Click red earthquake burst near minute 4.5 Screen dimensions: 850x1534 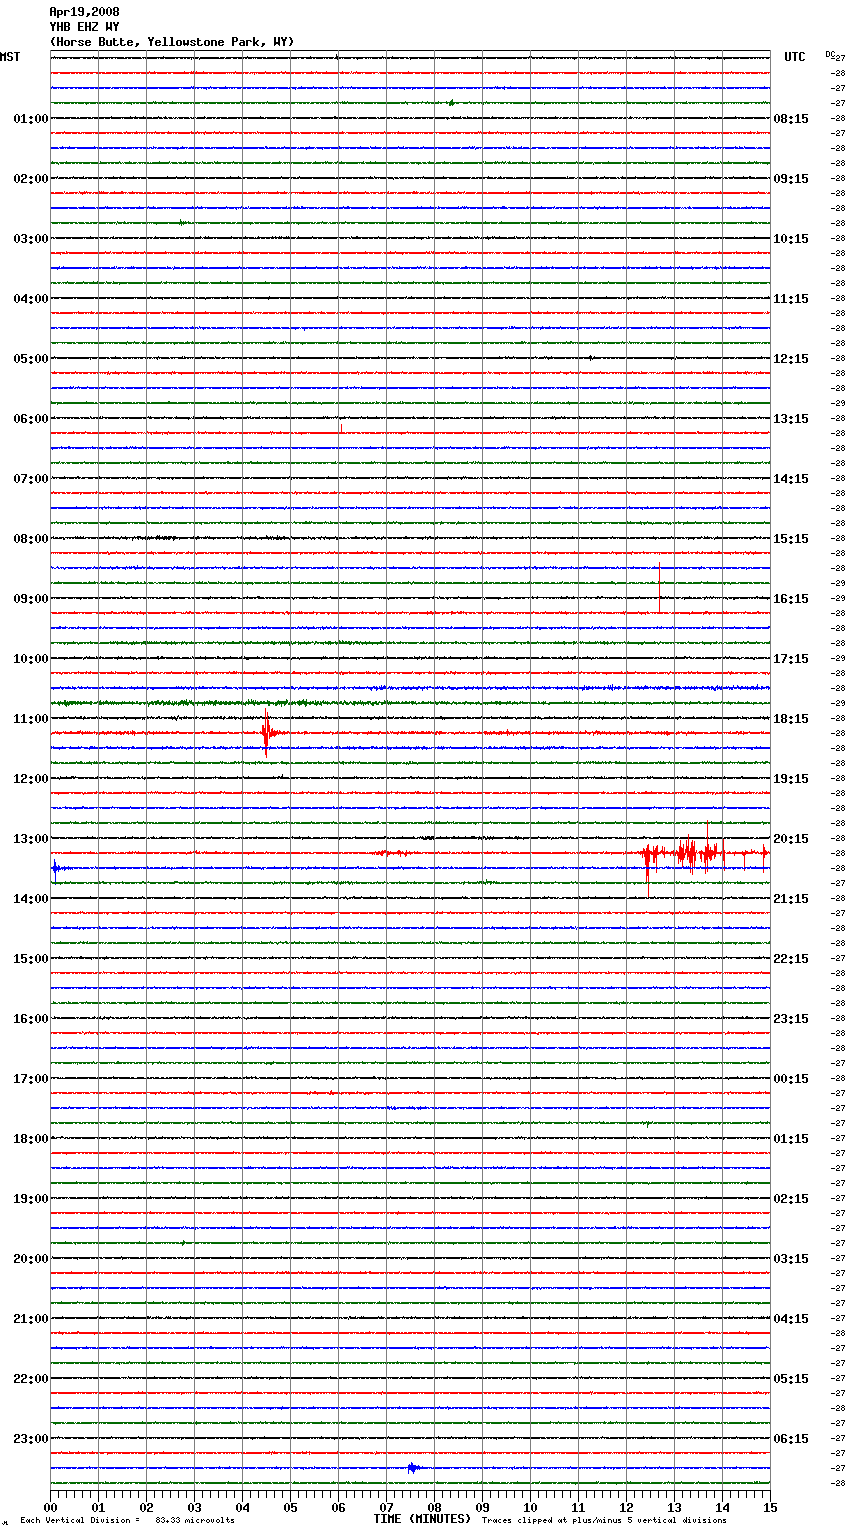coord(267,734)
